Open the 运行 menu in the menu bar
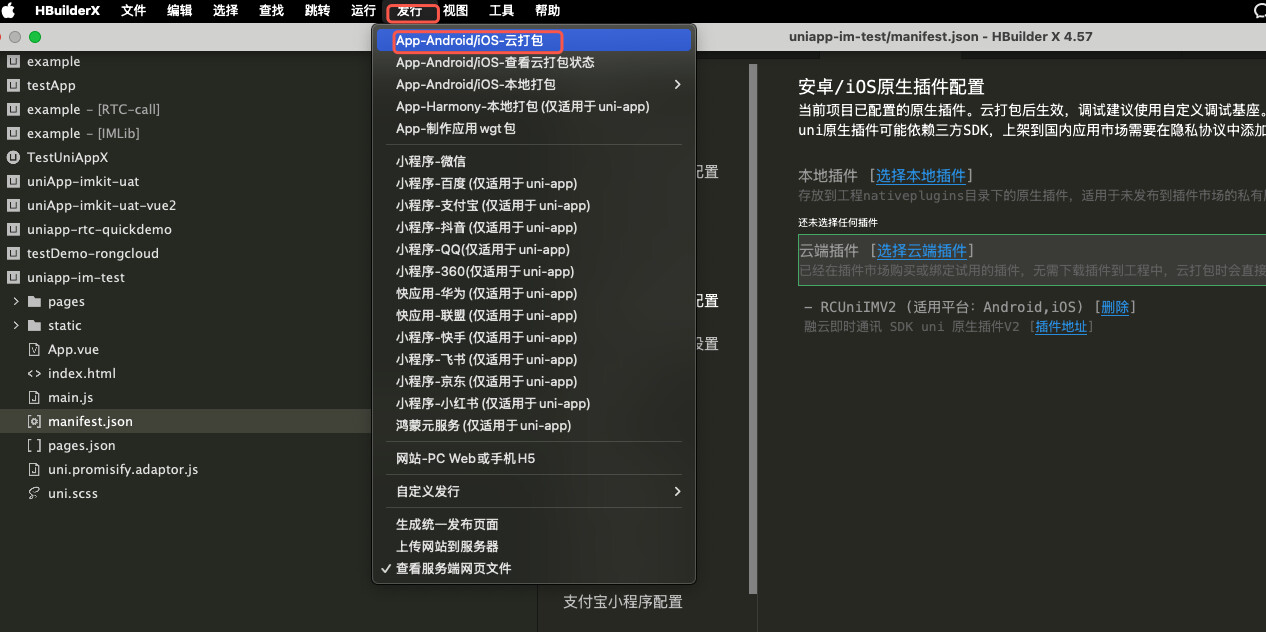This screenshot has width=1266, height=632. click(x=364, y=11)
